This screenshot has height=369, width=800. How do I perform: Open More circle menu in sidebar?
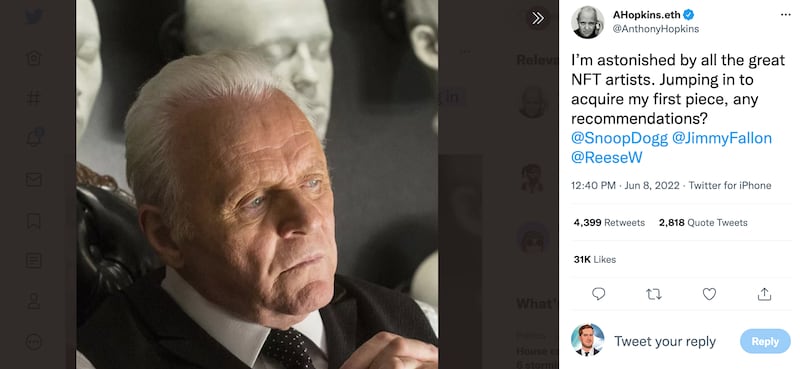(x=34, y=341)
